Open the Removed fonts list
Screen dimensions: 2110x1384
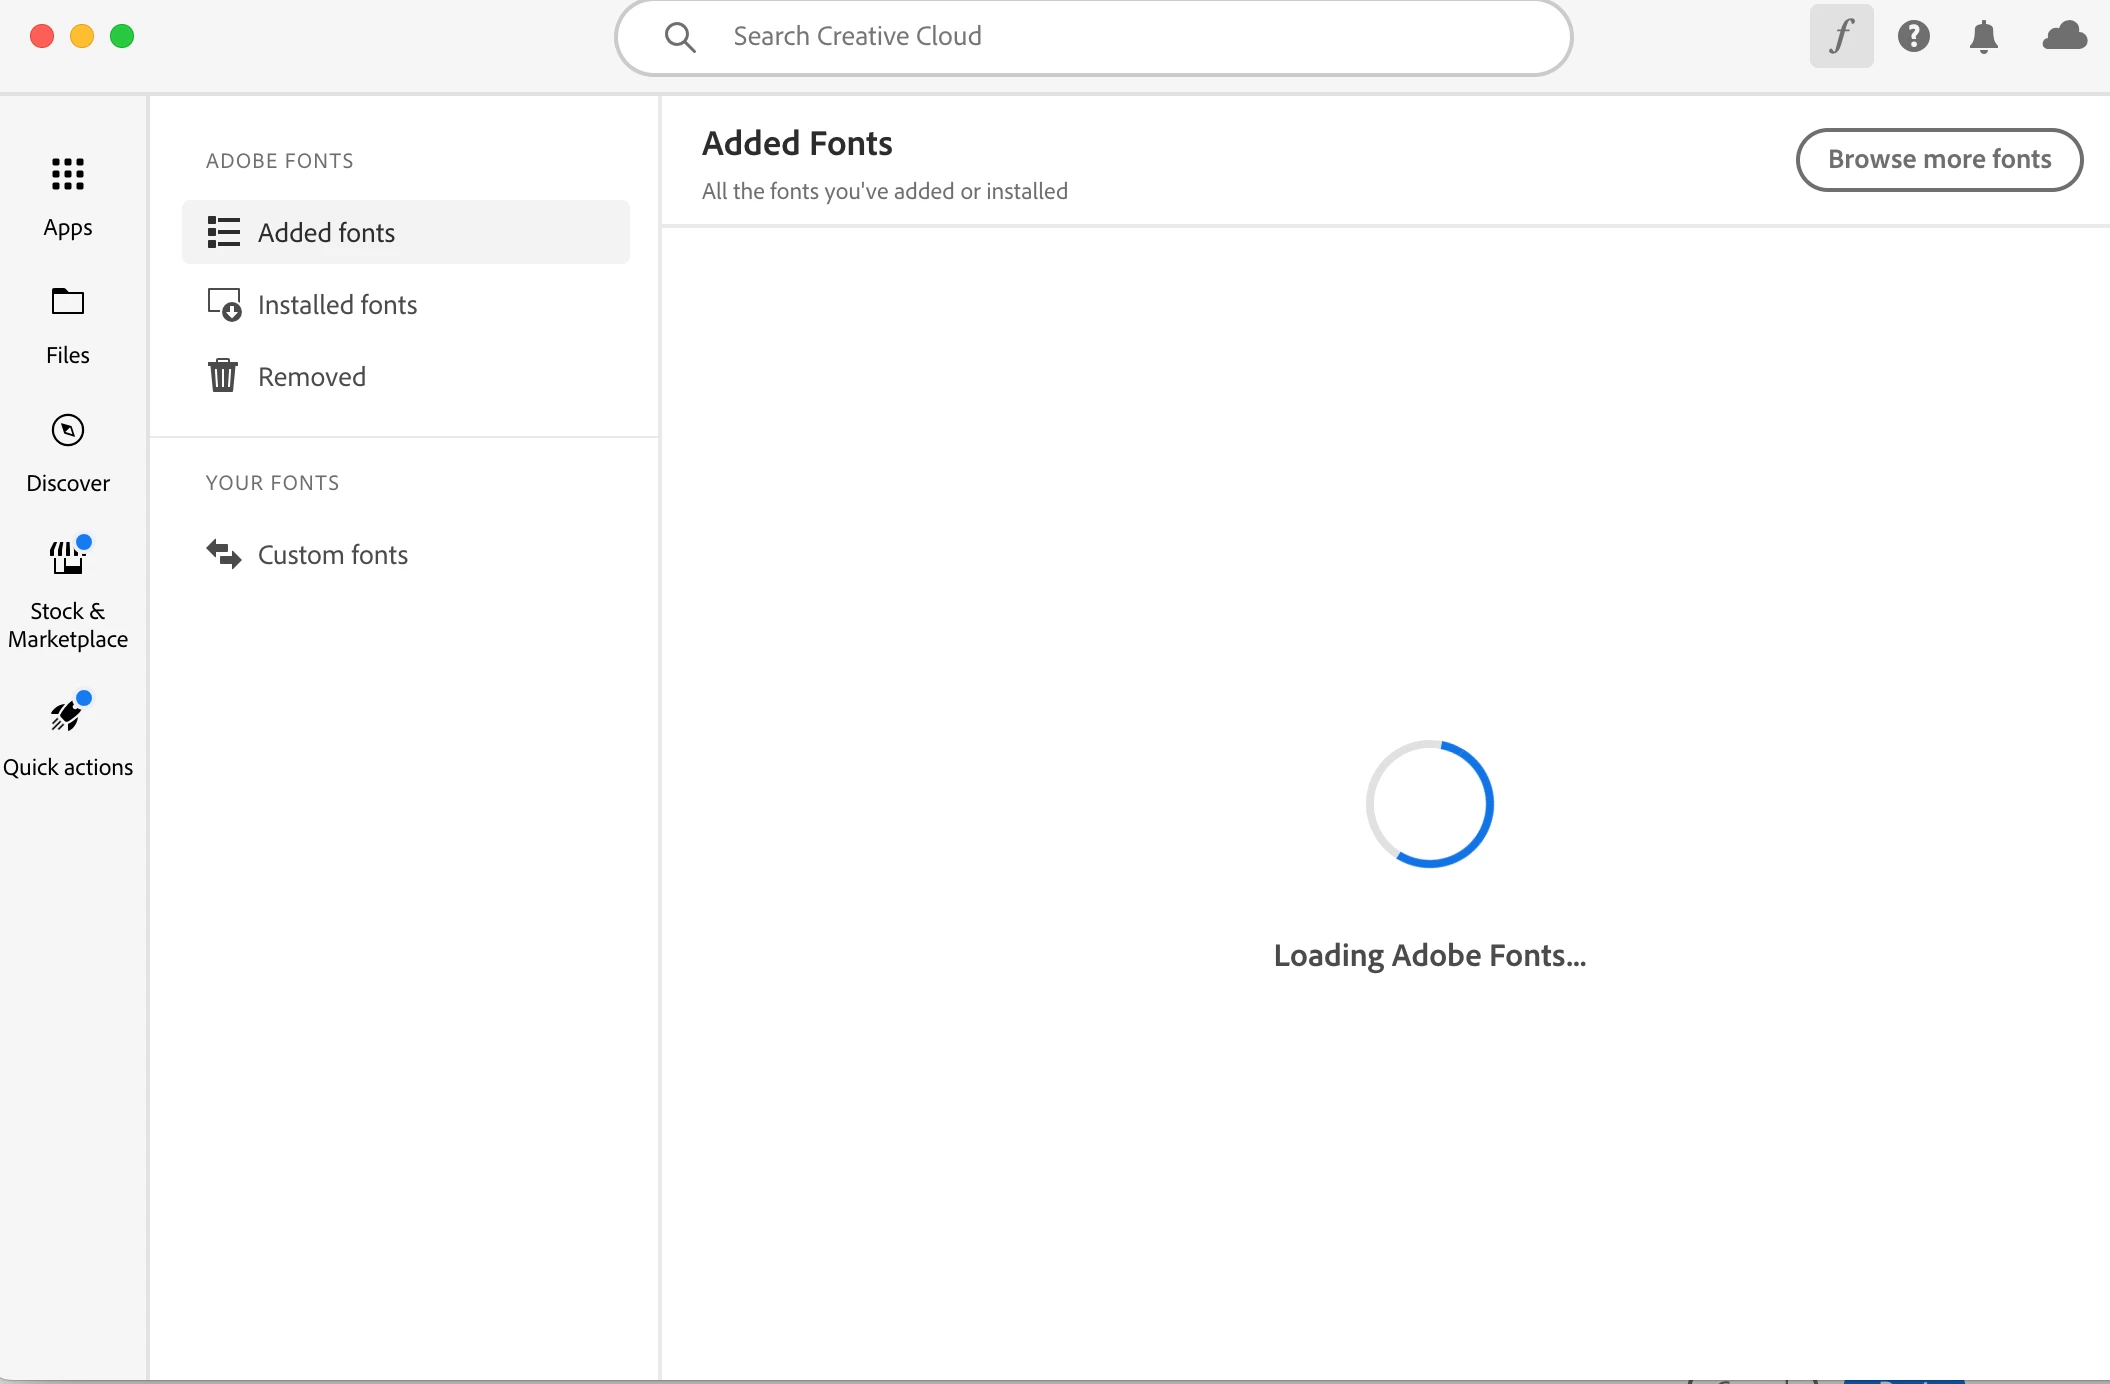pos(311,376)
